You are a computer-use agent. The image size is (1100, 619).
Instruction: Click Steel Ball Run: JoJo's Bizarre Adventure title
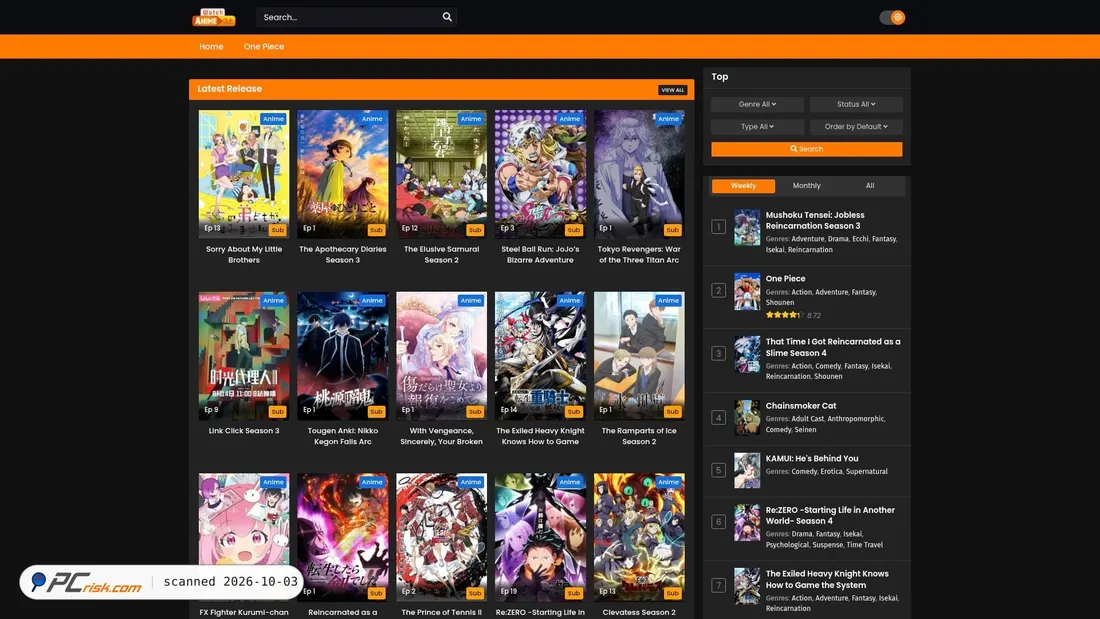click(x=540, y=255)
